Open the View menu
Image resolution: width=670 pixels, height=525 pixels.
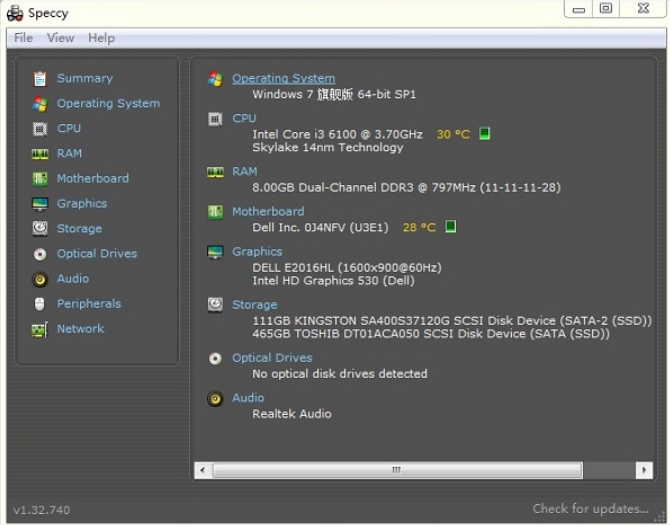coord(60,38)
